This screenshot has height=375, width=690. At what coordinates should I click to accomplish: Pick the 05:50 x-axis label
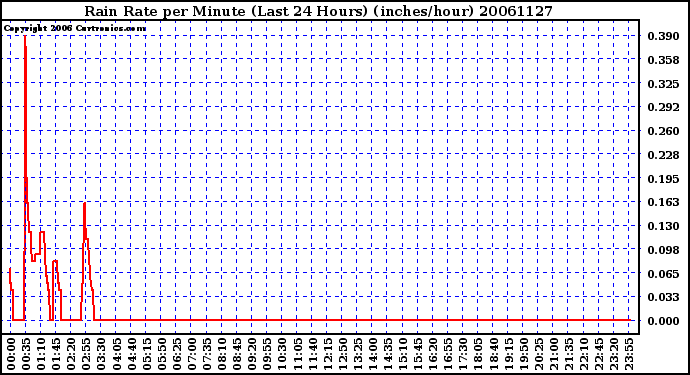click(x=161, y=354)
